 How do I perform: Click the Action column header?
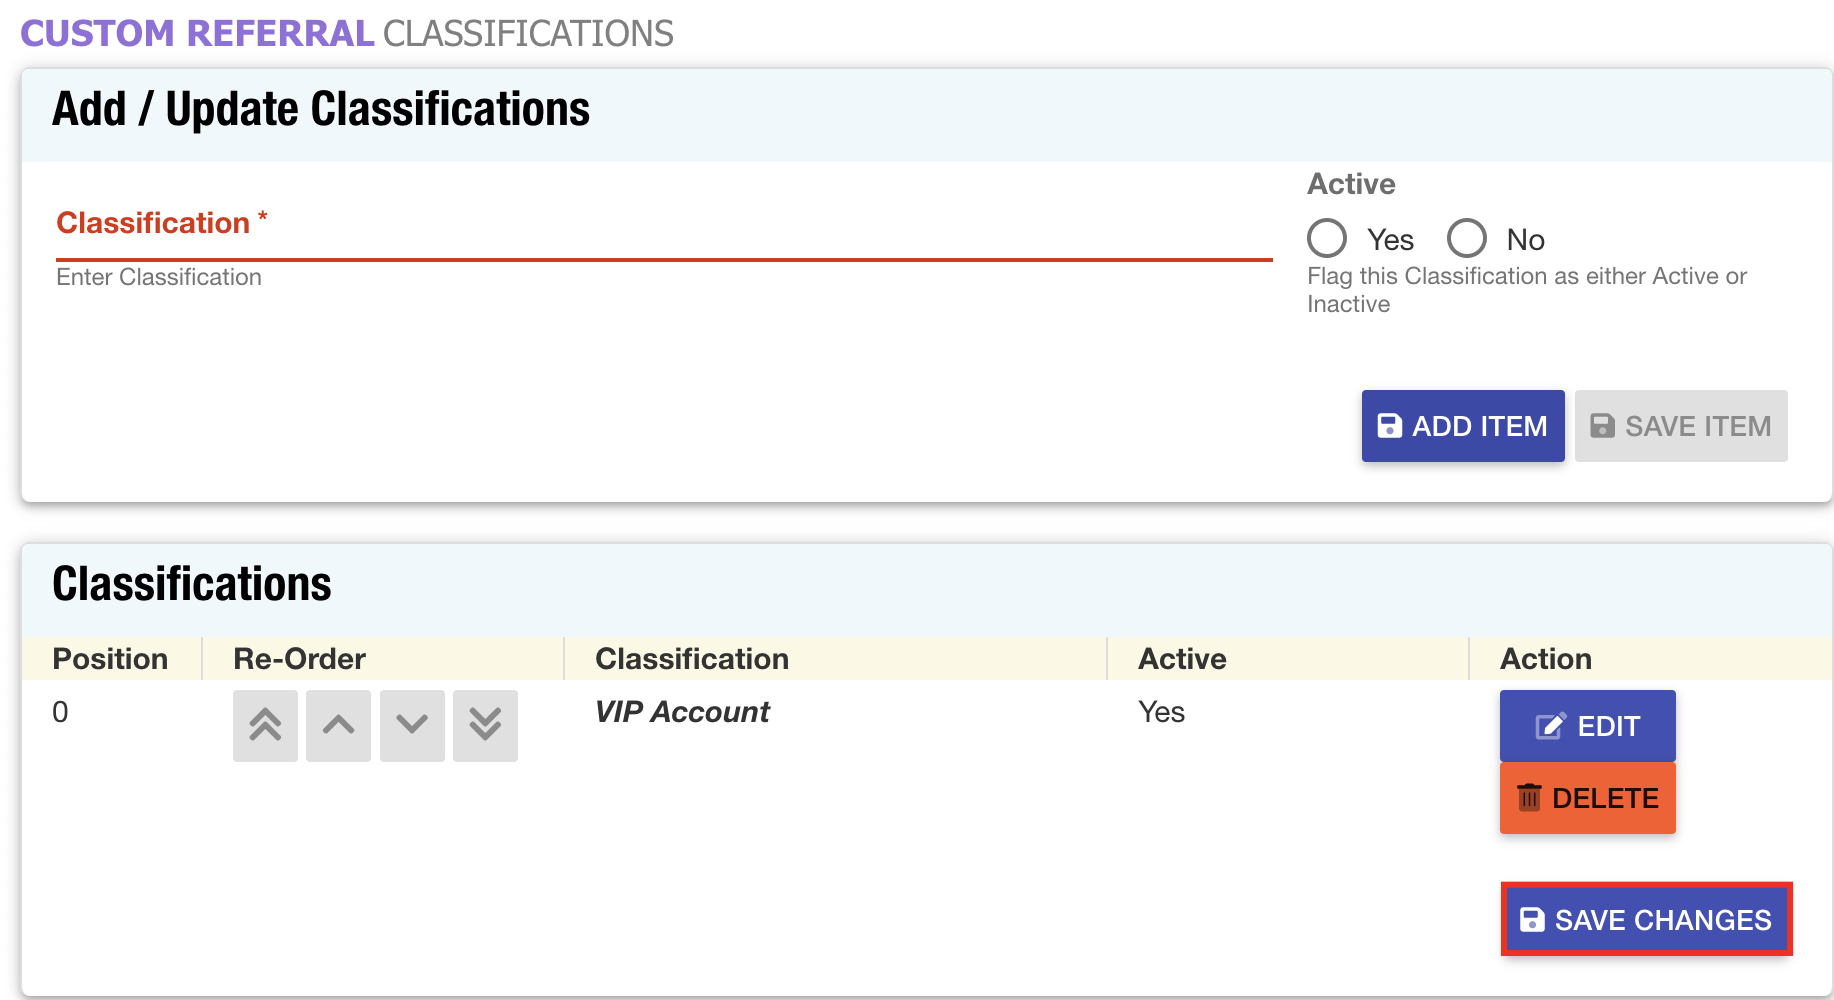(1545, 659)
